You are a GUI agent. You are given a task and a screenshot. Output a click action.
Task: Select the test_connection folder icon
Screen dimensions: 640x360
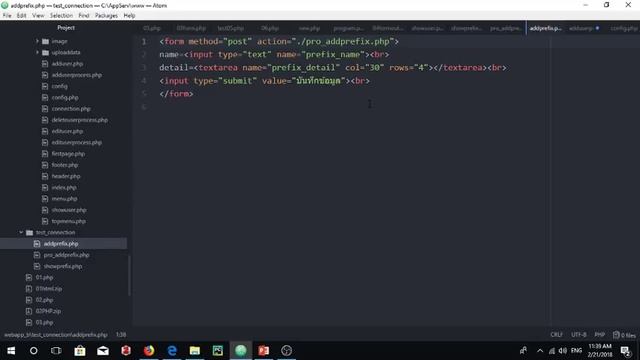click(x=29, y=232)
